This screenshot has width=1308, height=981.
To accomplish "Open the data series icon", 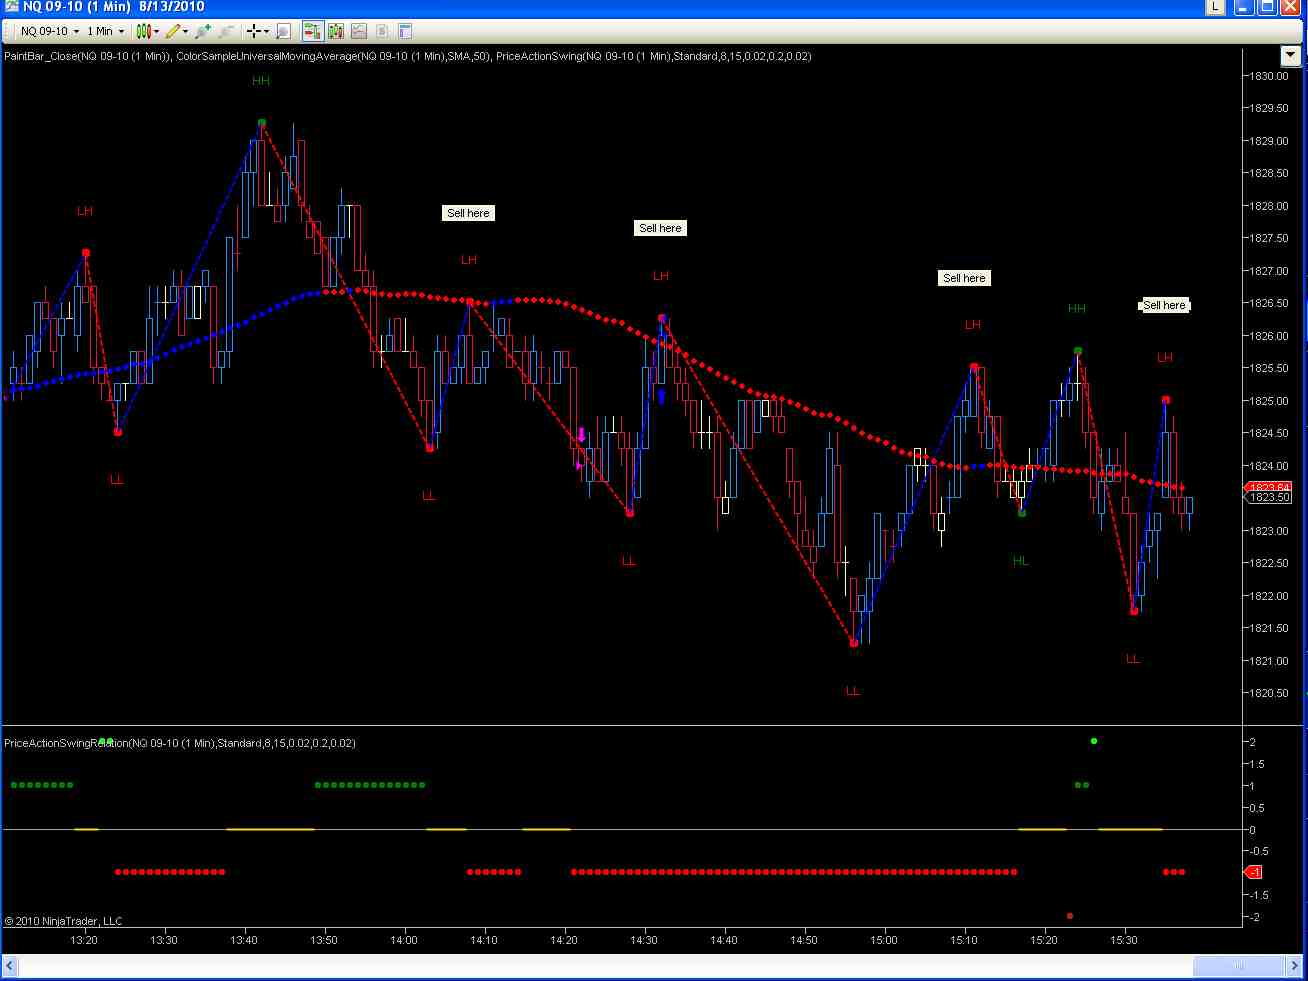I will point(335,31).
